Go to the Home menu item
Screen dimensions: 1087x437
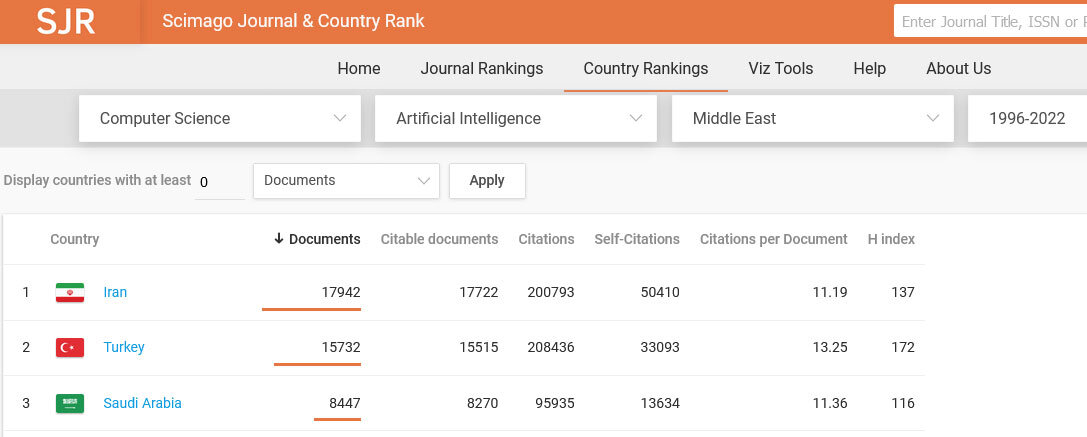(x=359, y=69)
